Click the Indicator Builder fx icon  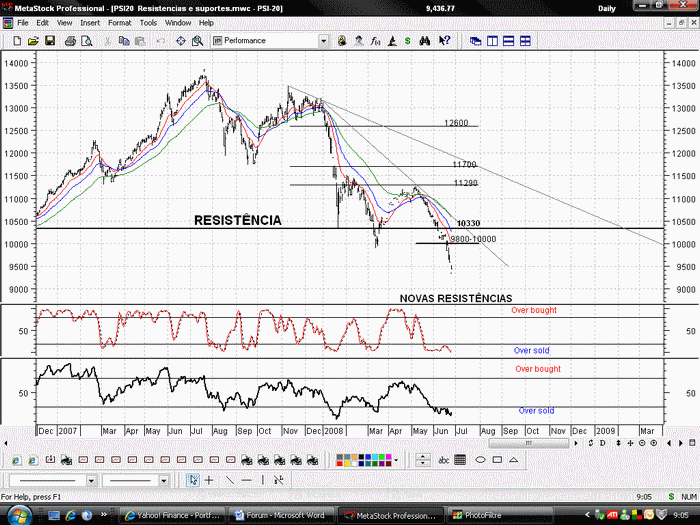pyautogui.click(x=375, y=41)
